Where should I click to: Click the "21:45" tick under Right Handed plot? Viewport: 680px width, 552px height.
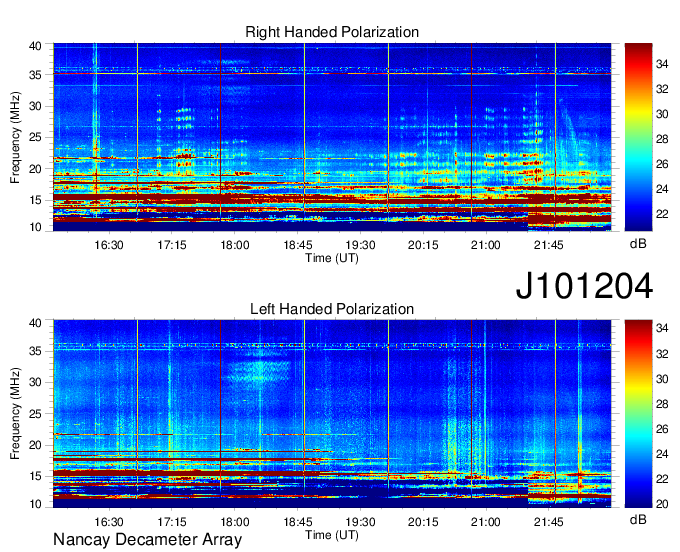click(x=549, y=245)
